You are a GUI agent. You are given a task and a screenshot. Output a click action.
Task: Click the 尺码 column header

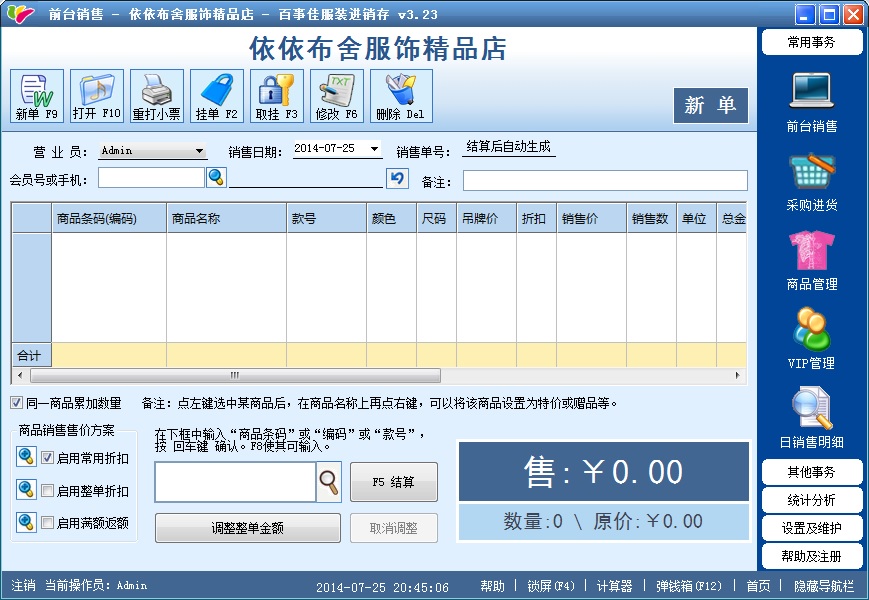point(437,218)
